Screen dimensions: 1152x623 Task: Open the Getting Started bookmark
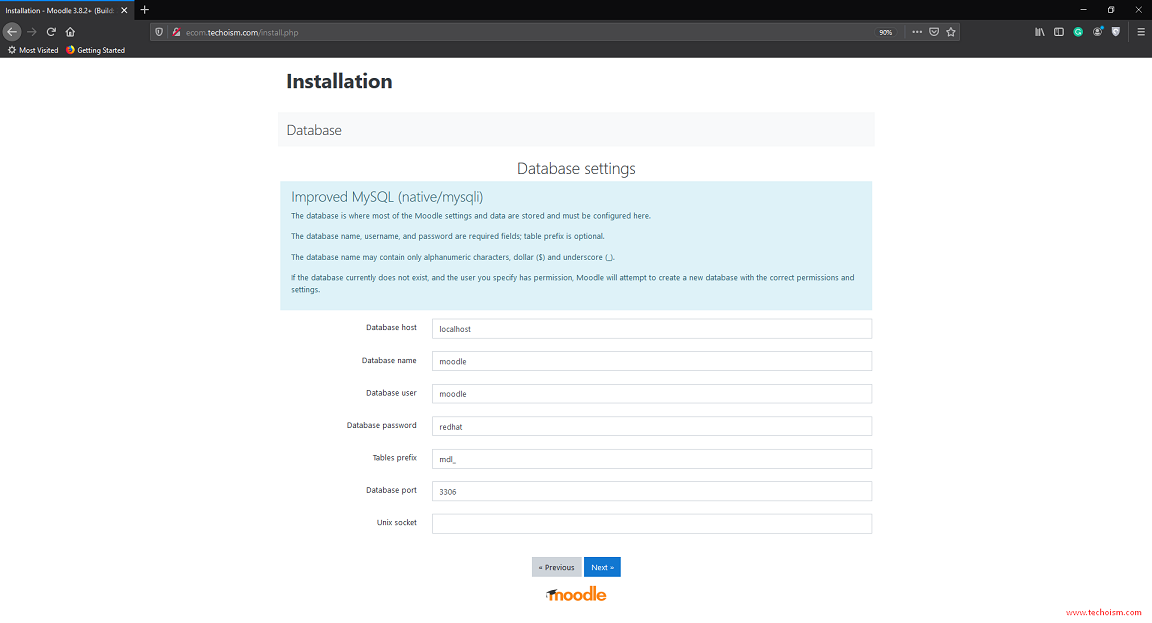pos(96,50)
